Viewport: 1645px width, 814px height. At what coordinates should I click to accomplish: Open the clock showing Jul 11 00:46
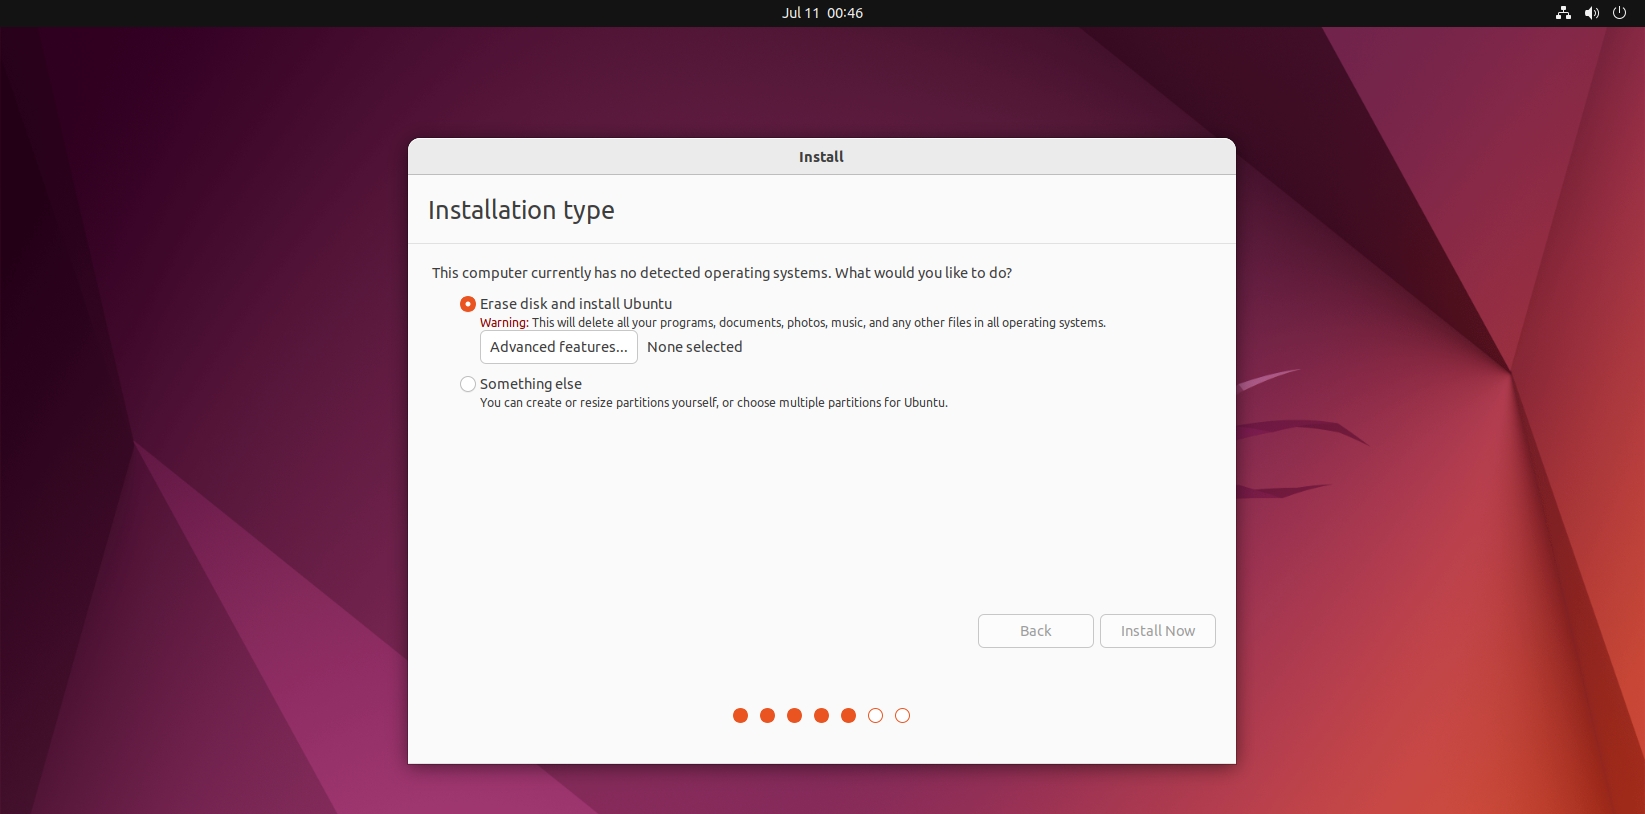coord(822,13)
